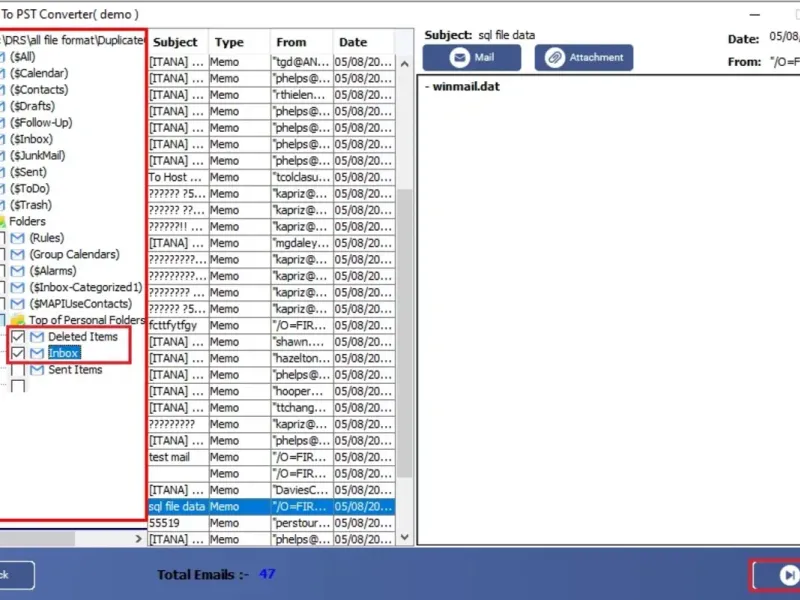Click the (Rules) envelope icon
Screen dimensions: 800x600
[17, 238]
